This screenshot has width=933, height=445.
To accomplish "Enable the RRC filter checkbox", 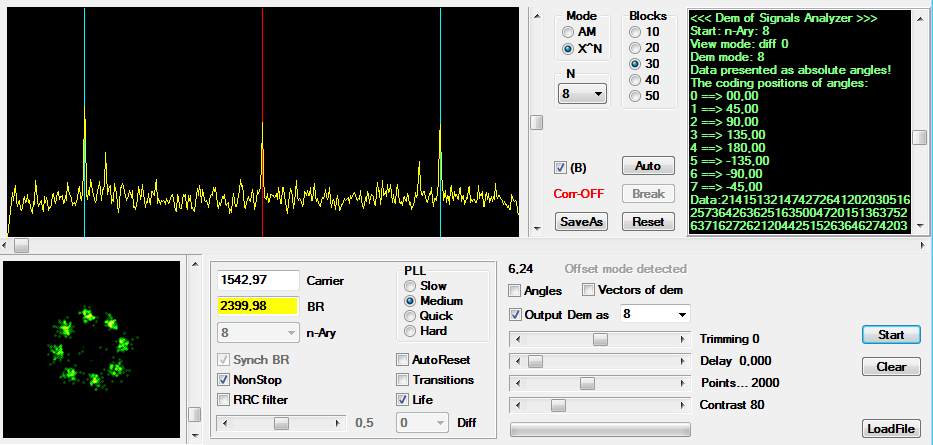I will point(224,399).
